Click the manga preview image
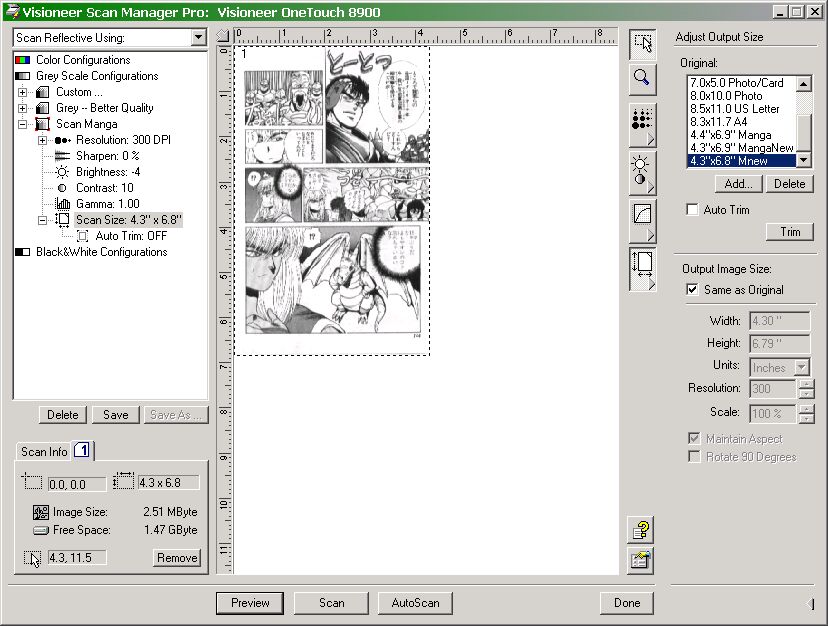Image resolution: width=828 pixels, height=626 pixels. click(x=332, y=201)
